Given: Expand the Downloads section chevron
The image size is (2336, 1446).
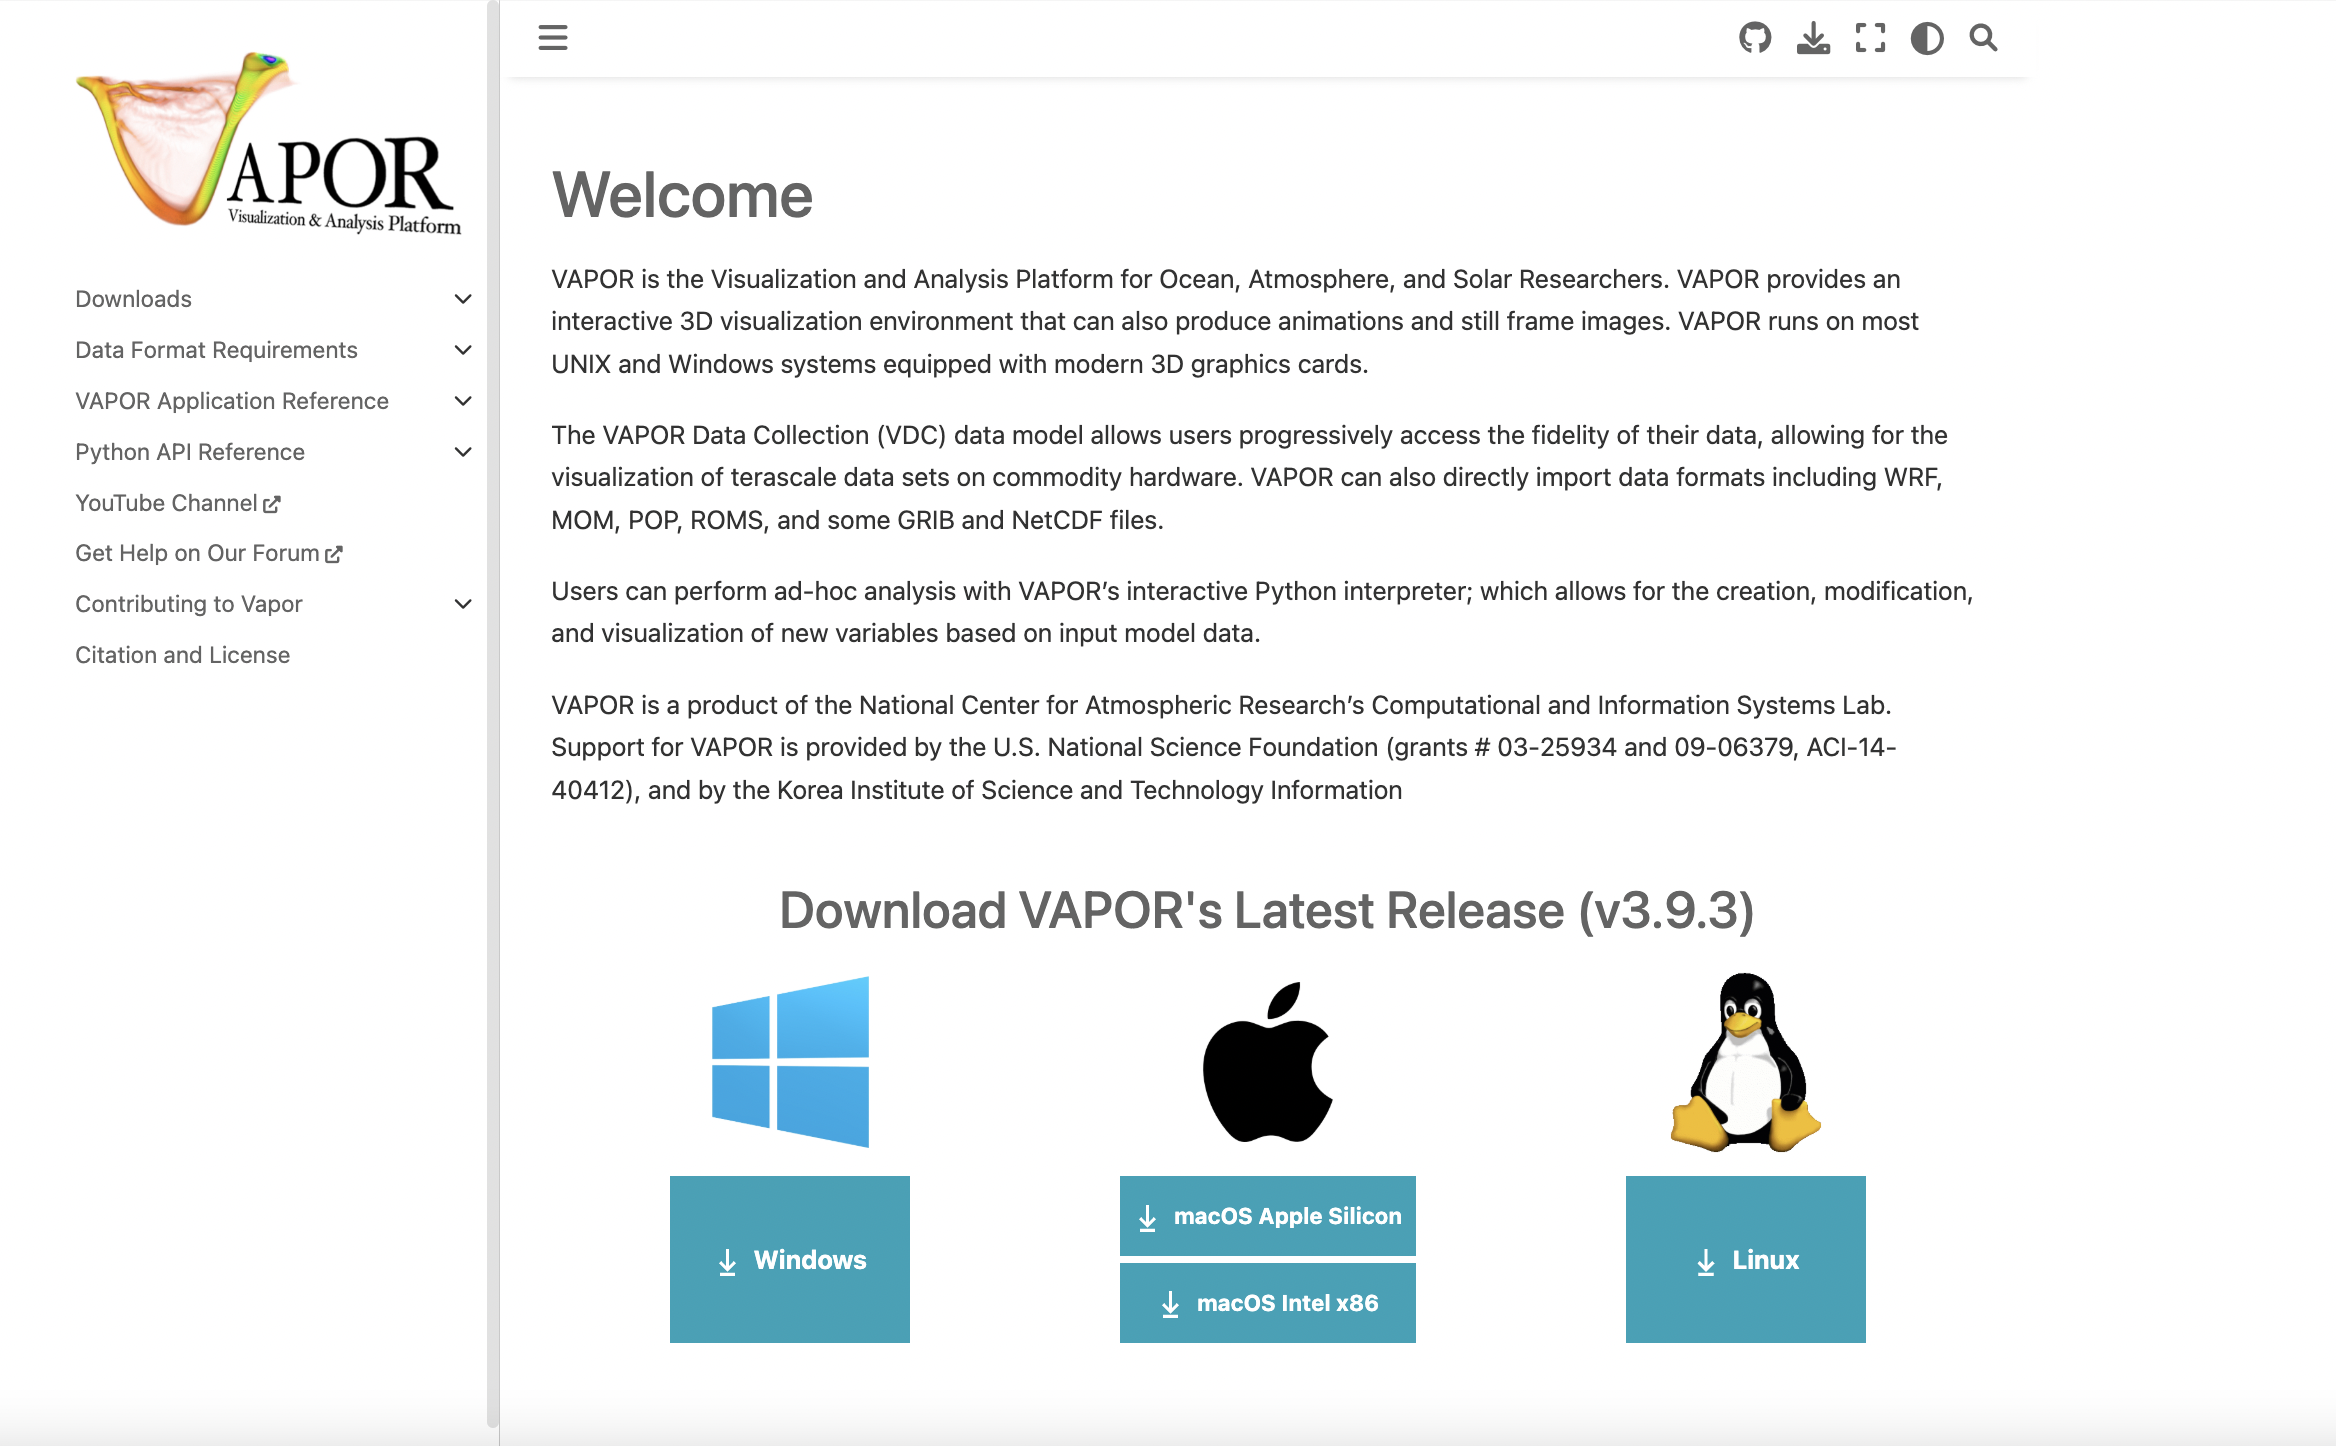Looking at the screenshot, I should [x=463, y=299].
